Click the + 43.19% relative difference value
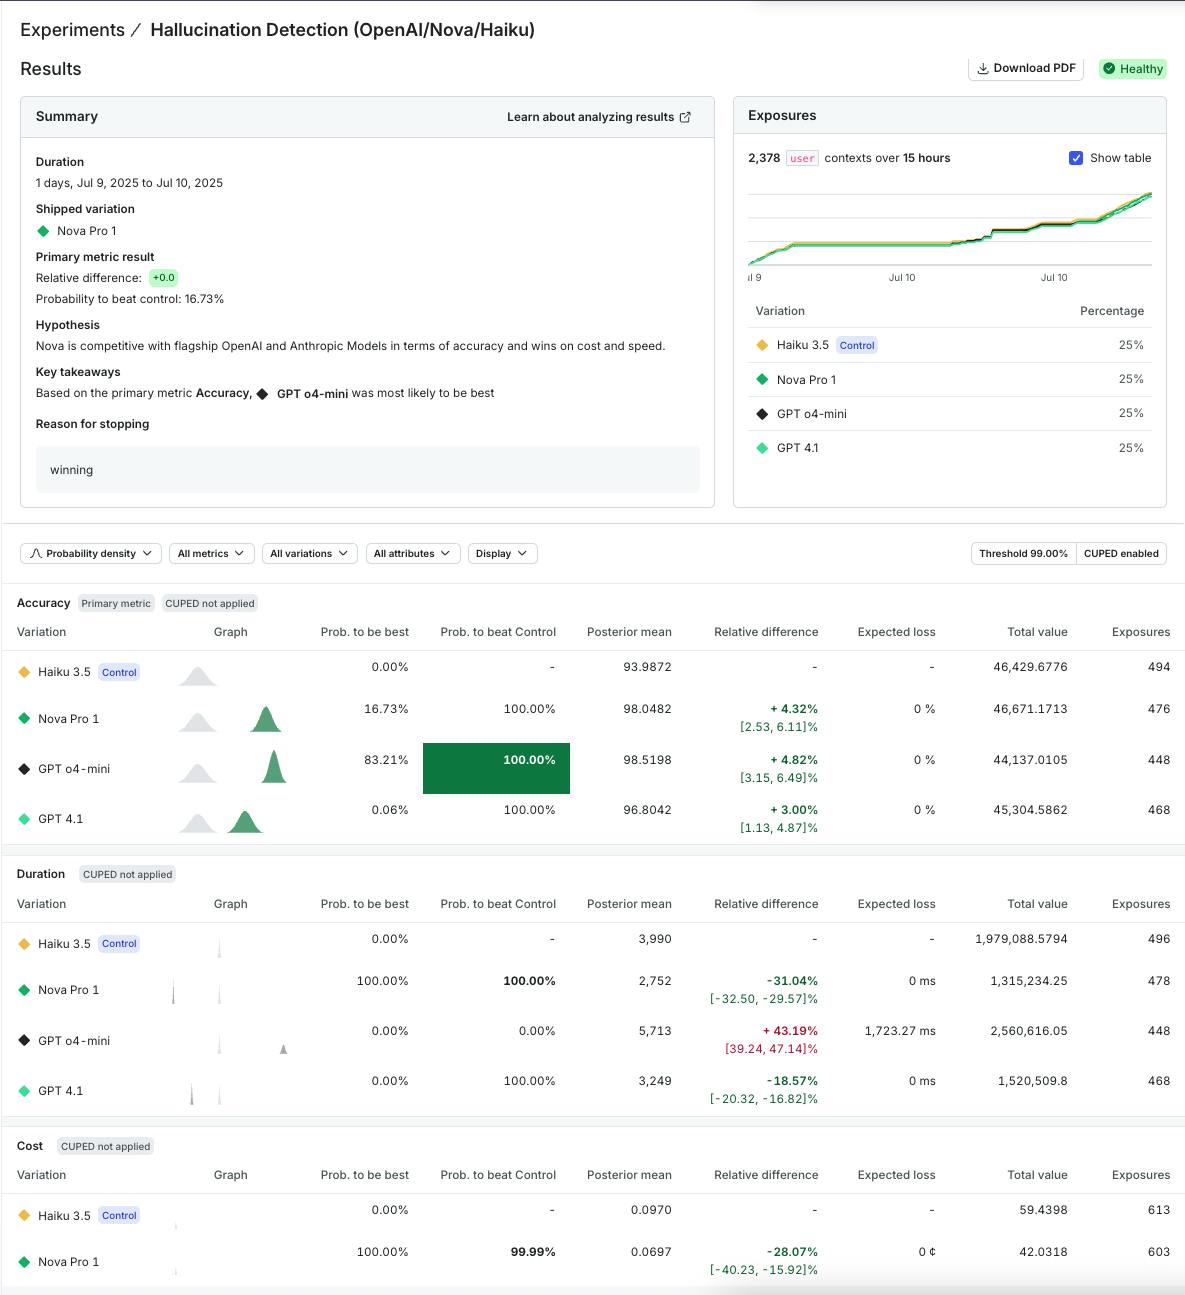The height and width of the screenshot is (1295, 1185). pyautogui.click(x=790, y=1031)
